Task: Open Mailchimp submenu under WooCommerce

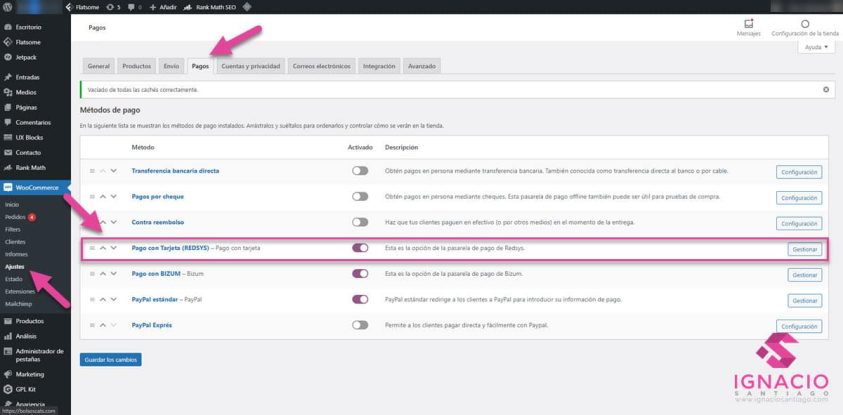Action: point(16,304)
